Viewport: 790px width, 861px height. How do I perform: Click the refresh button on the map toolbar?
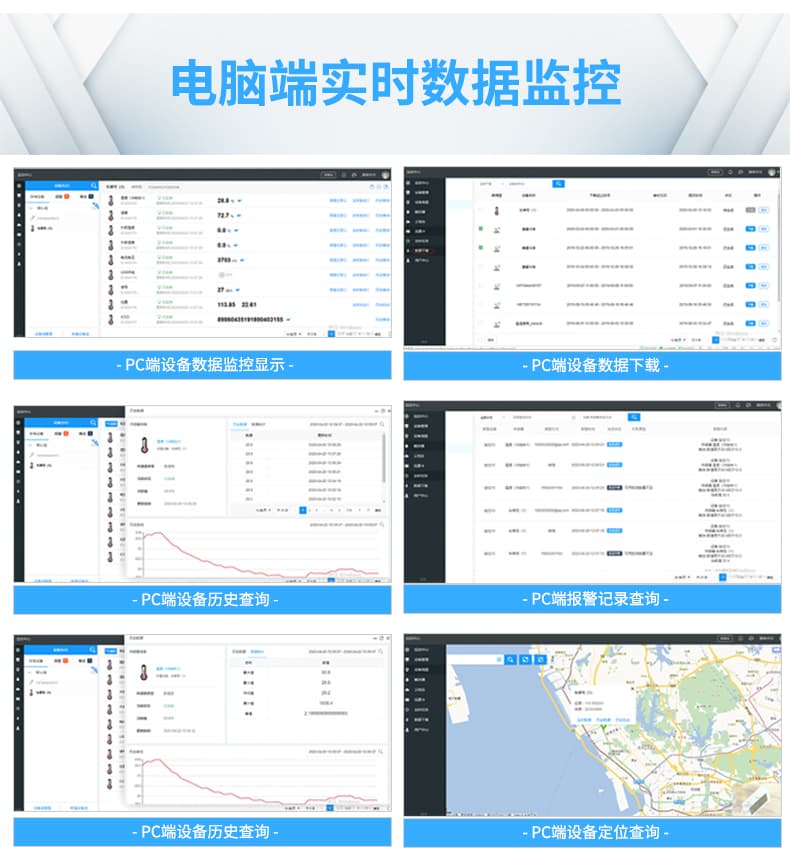coord(525,659)
